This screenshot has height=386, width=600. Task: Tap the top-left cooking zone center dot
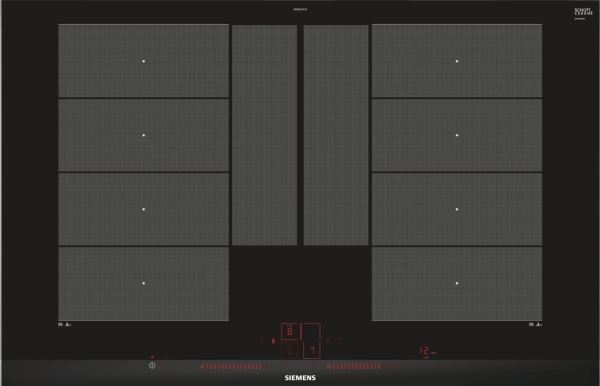point(143,61)
